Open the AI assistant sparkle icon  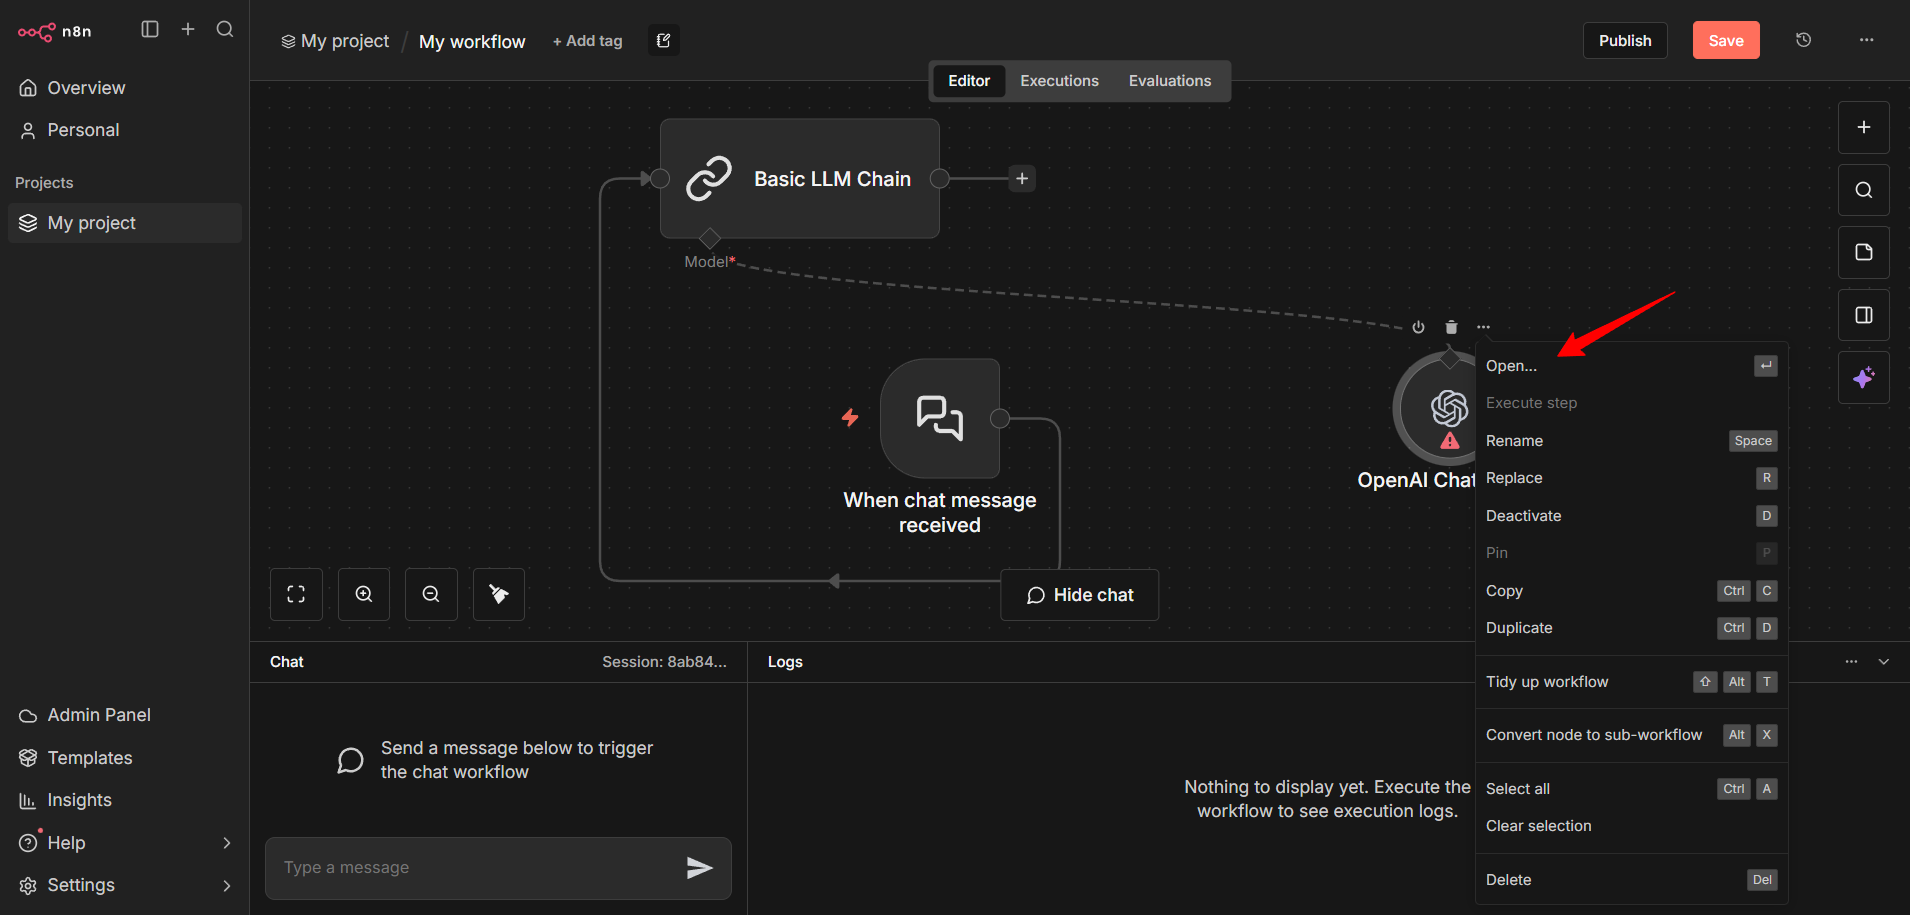click(1863, 378)
